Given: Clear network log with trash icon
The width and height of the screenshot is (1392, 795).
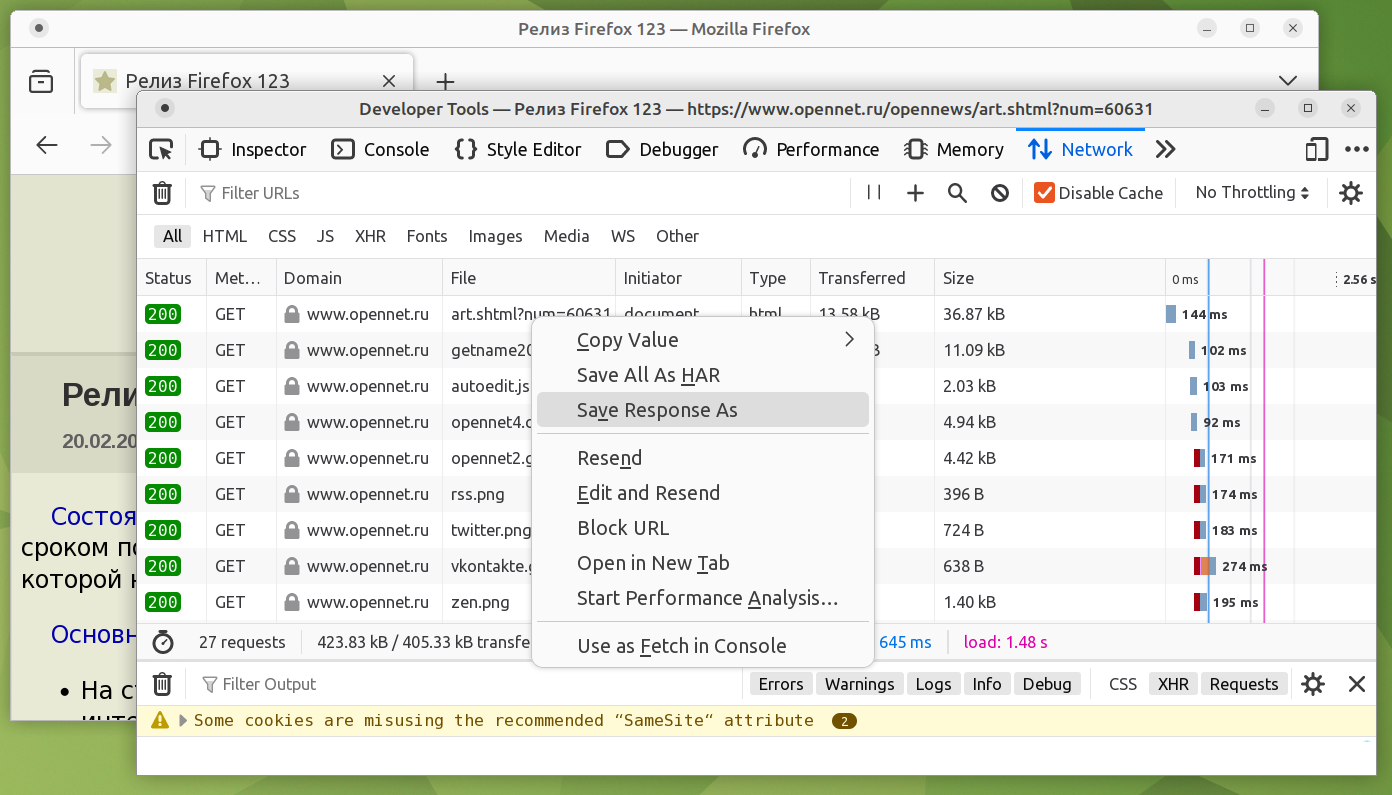Looking at the screenshot, I should click(162, 193).
